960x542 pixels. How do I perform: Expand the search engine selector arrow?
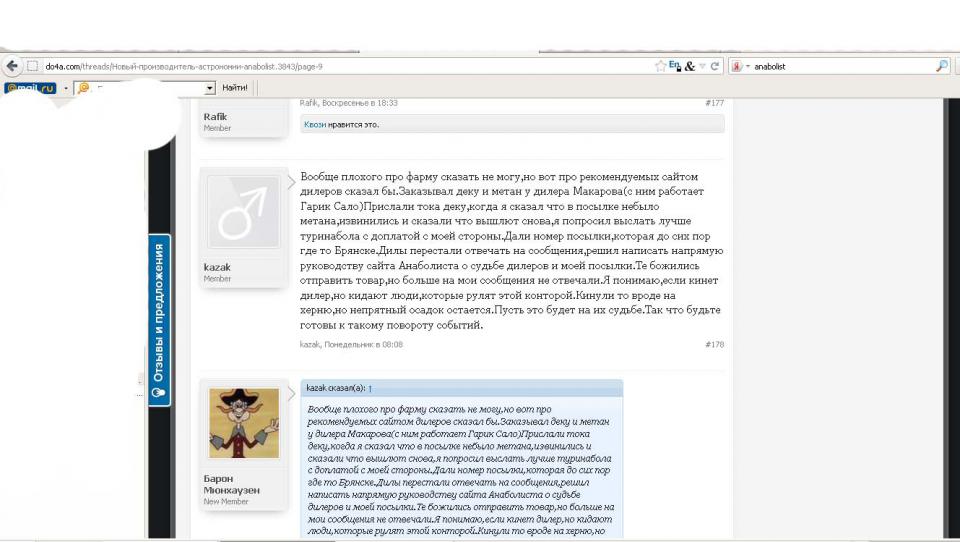point(748,66)
